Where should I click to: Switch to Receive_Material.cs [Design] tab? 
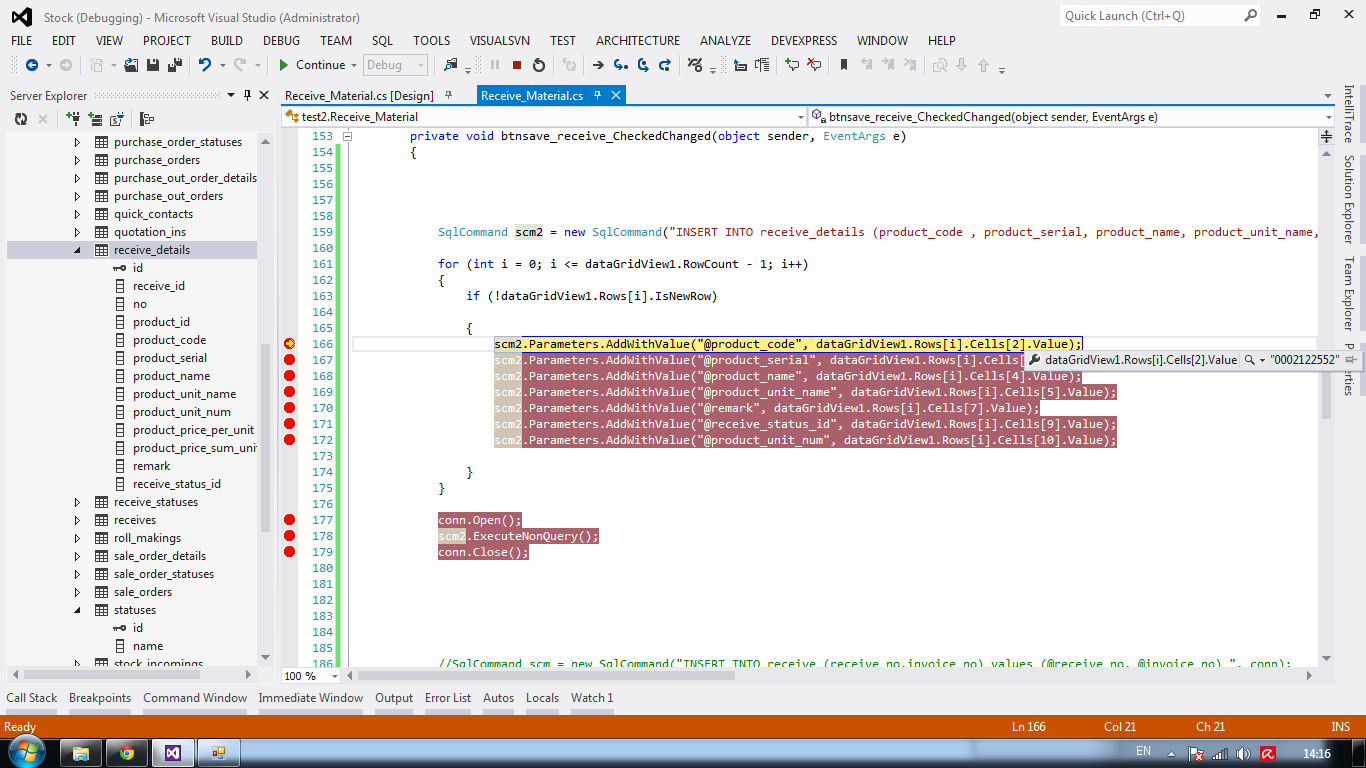pos(359,96)
